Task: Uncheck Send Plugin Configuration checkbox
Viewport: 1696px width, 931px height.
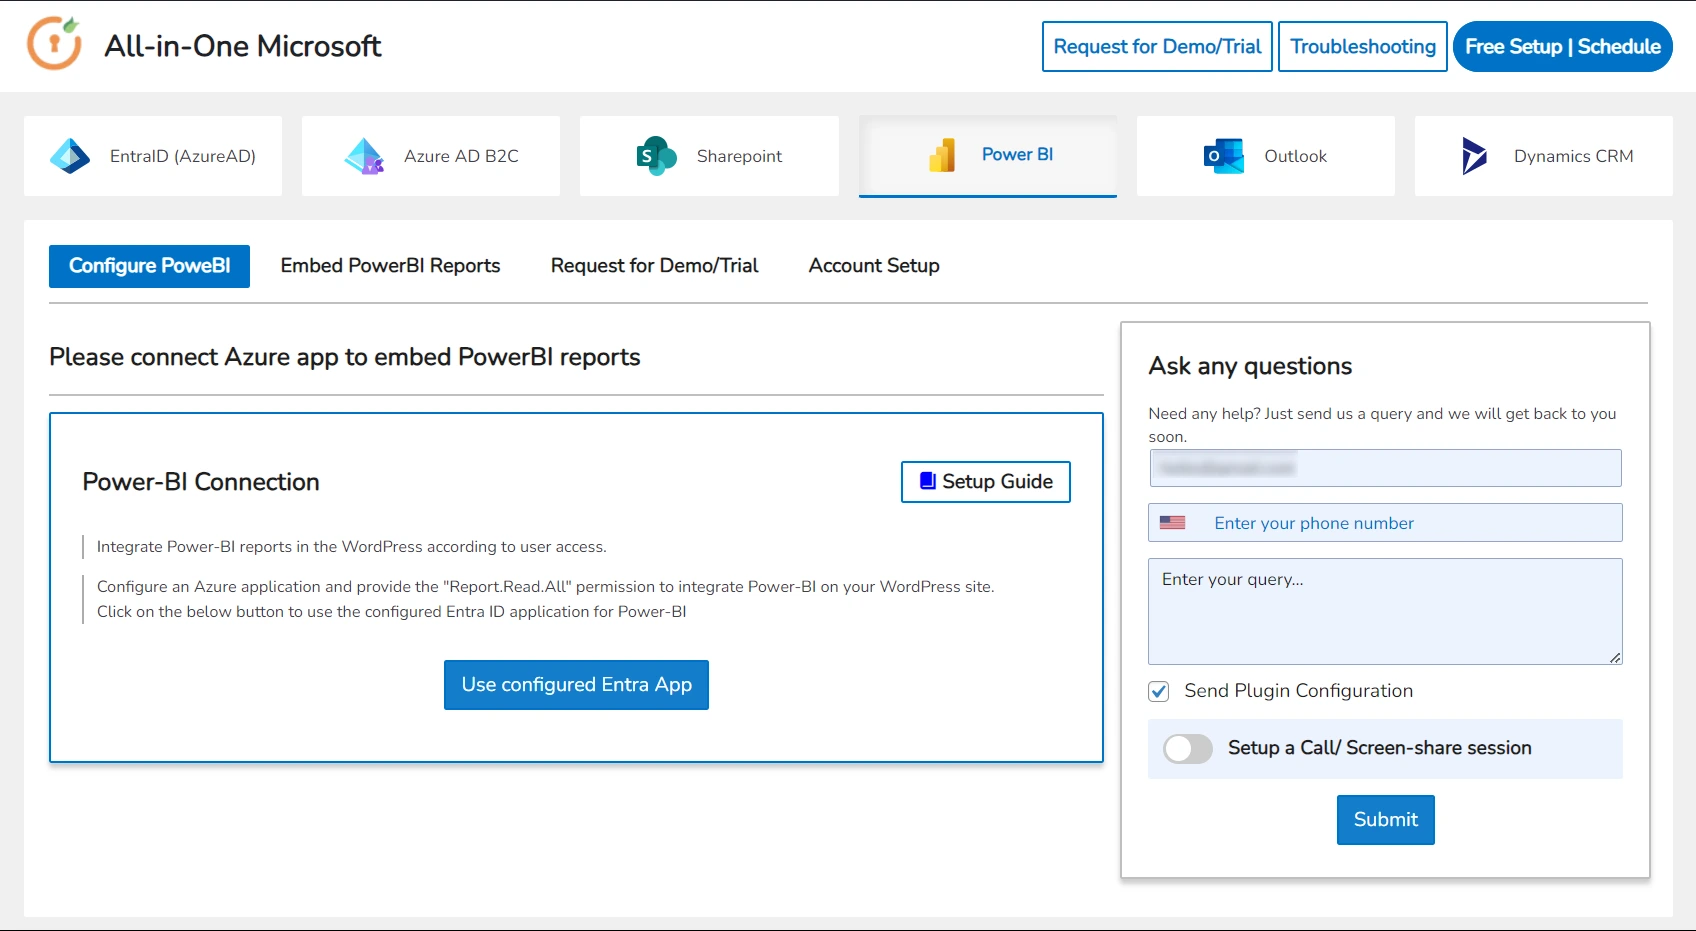Action: pos(1159,691)
